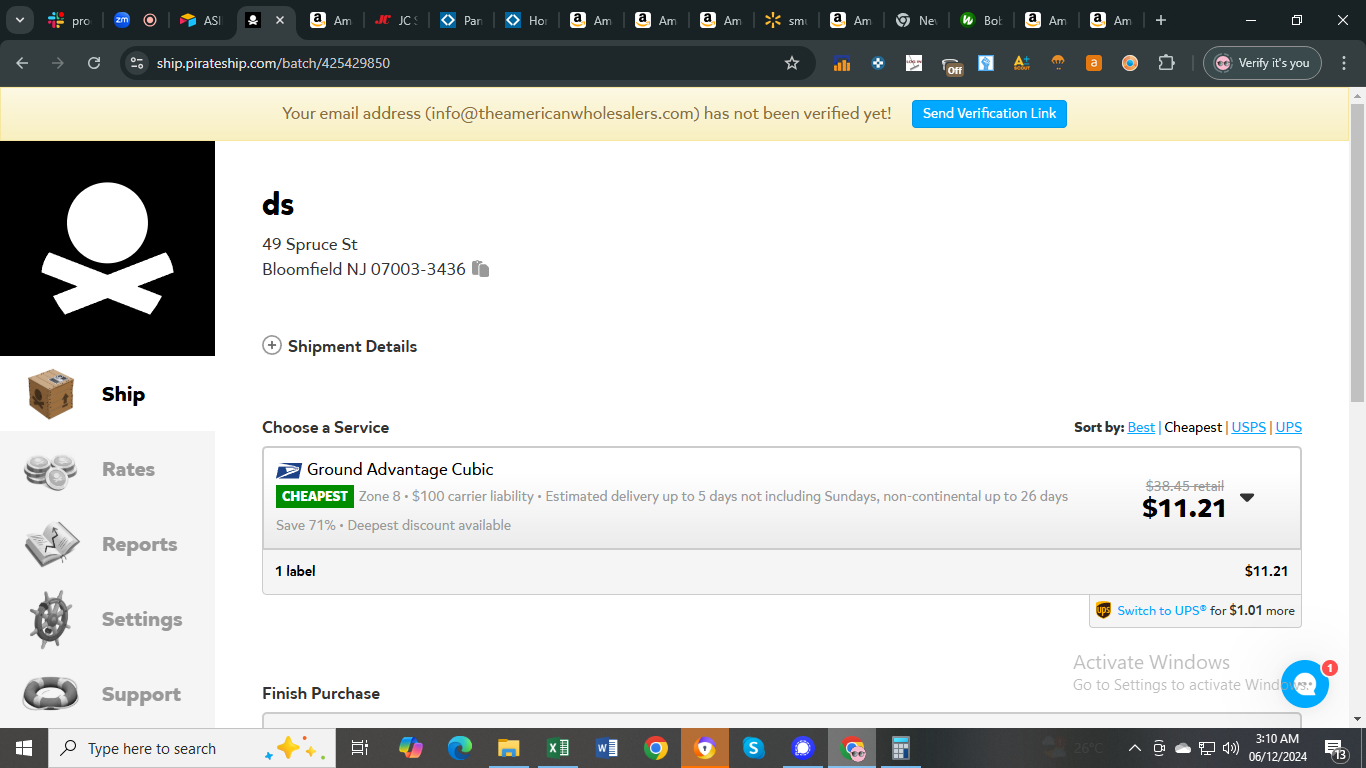Expand Shipment Details with the plus icon
Screen dimensions: 1366x768
coord(272,346)
